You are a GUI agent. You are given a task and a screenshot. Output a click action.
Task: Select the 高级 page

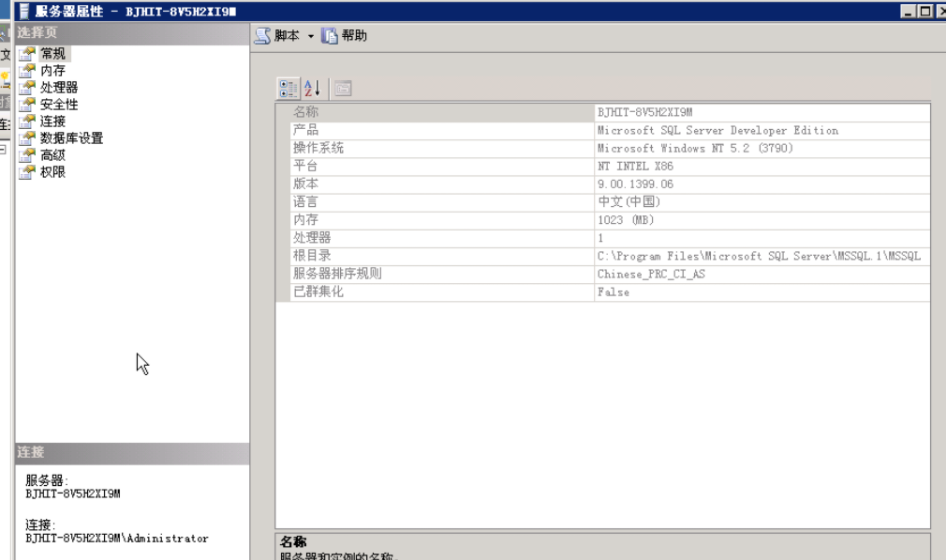[52, 155]
